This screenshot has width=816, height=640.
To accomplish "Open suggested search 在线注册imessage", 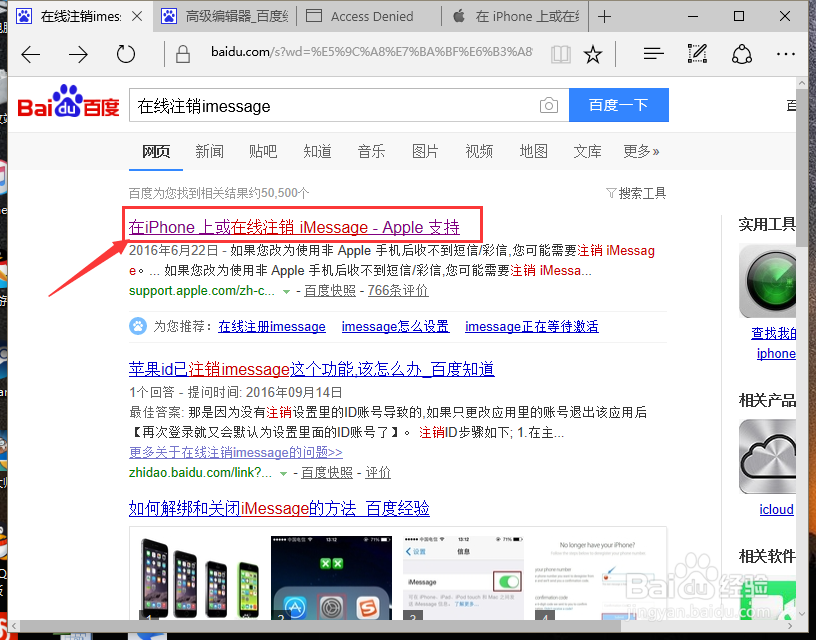I will click(272, 326).
